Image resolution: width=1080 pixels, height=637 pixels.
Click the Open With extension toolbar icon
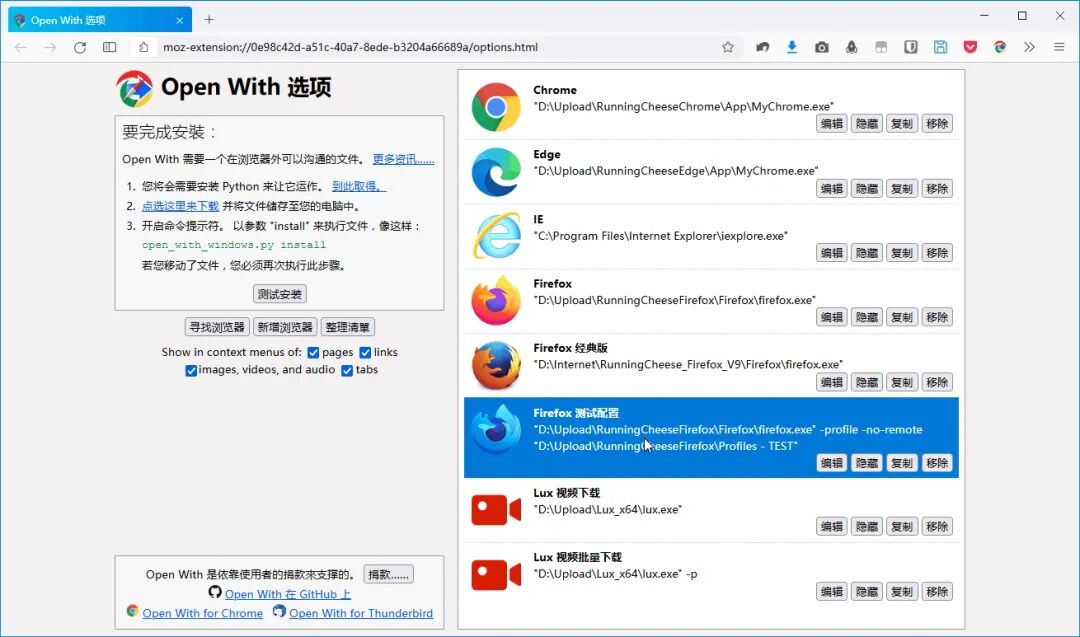point(1000,48)
